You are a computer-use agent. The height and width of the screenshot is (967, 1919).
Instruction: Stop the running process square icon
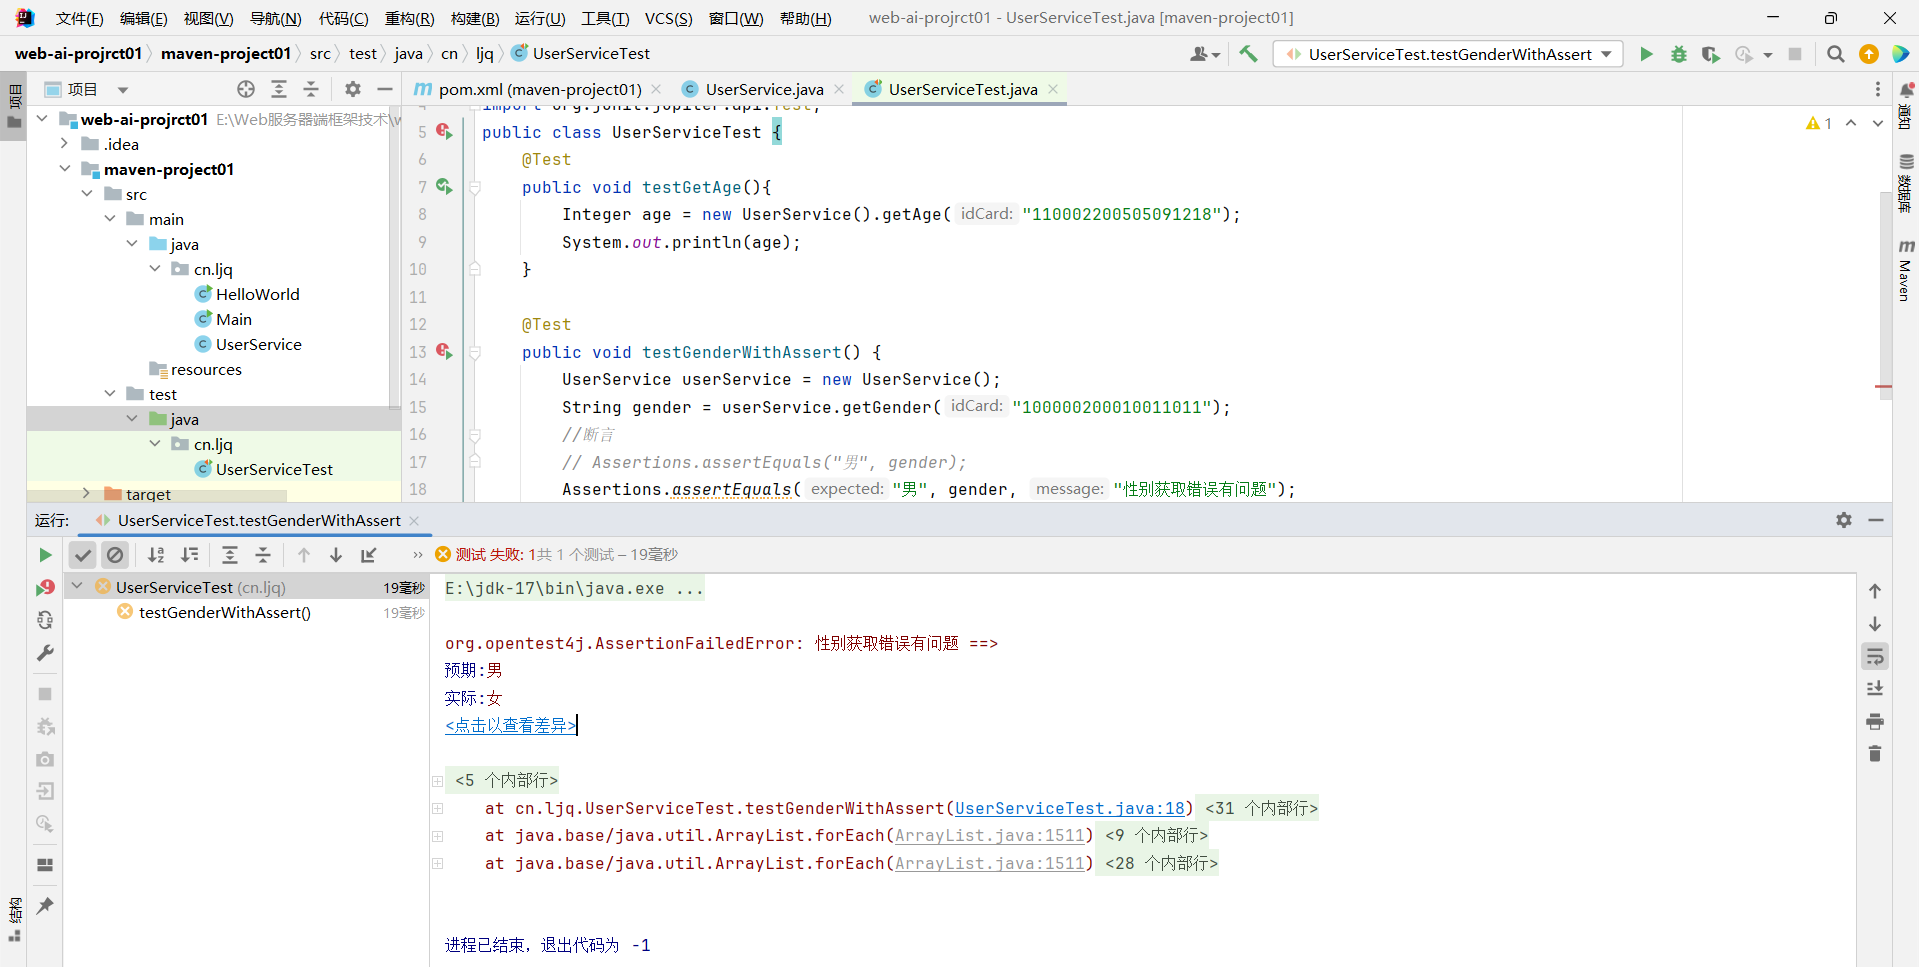pos(1795,54)
